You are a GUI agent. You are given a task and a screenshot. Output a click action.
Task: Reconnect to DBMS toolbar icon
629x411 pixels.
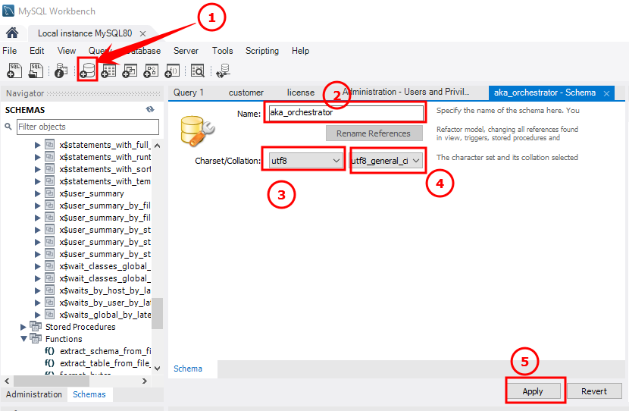tap(223, 71)
